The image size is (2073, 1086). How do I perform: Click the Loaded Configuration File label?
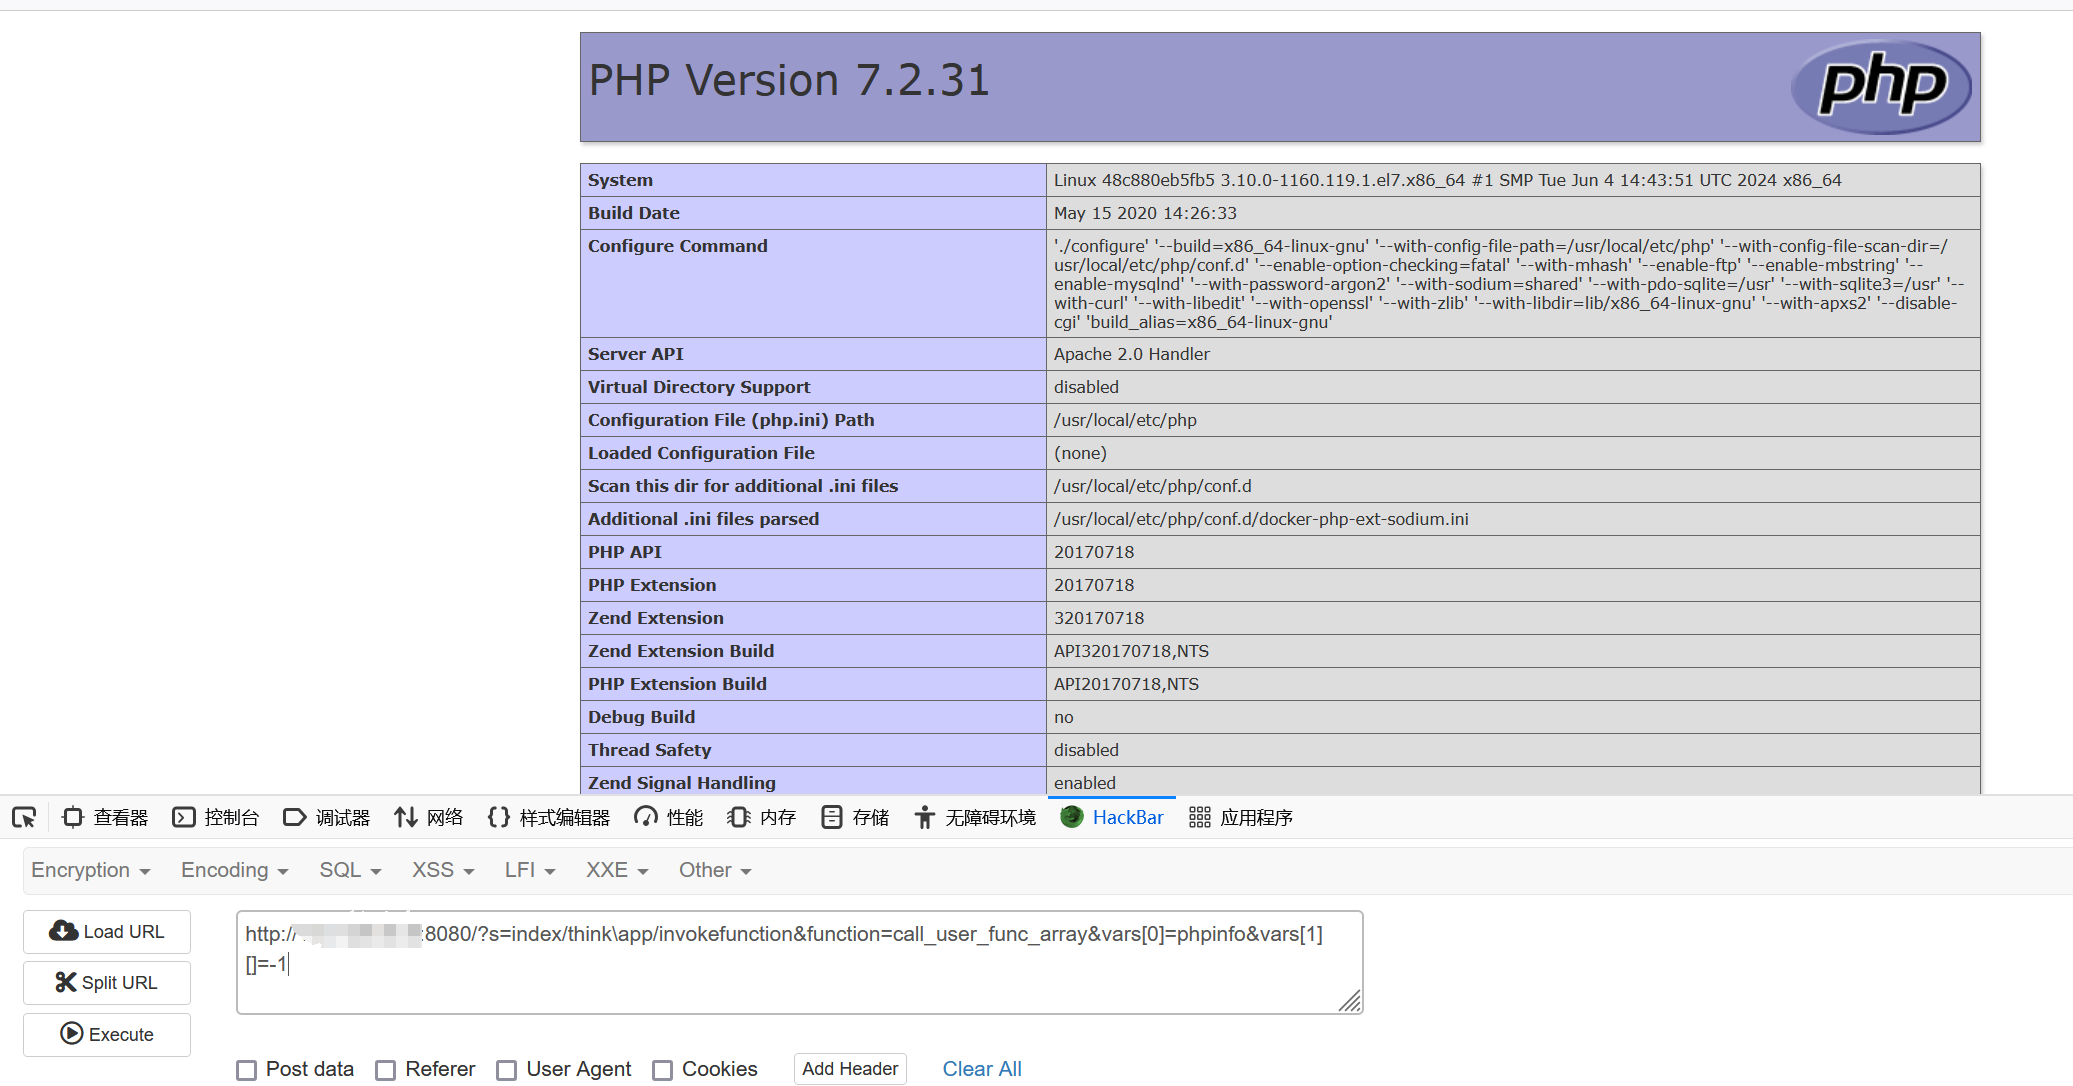[x=701, y=453]
